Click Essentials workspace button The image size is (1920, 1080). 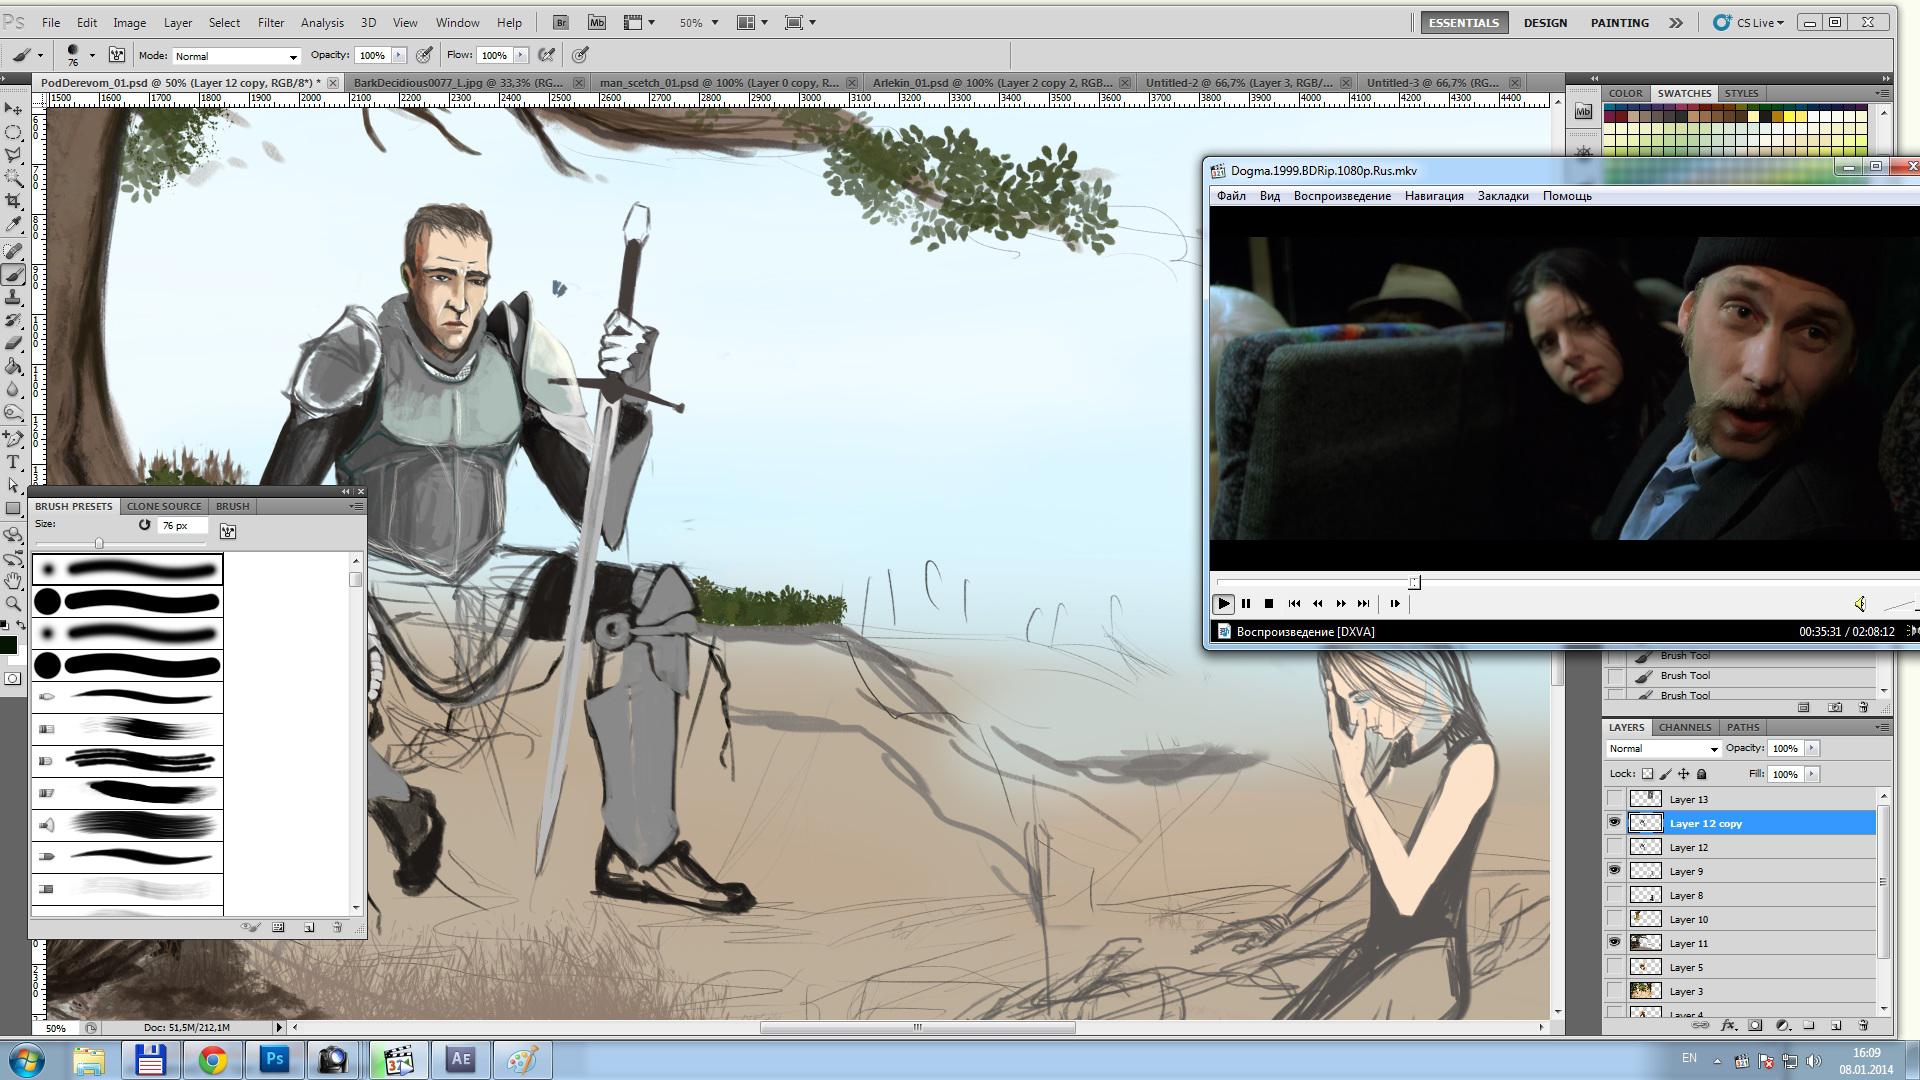pyautogui.click(x=1464, y=22)
